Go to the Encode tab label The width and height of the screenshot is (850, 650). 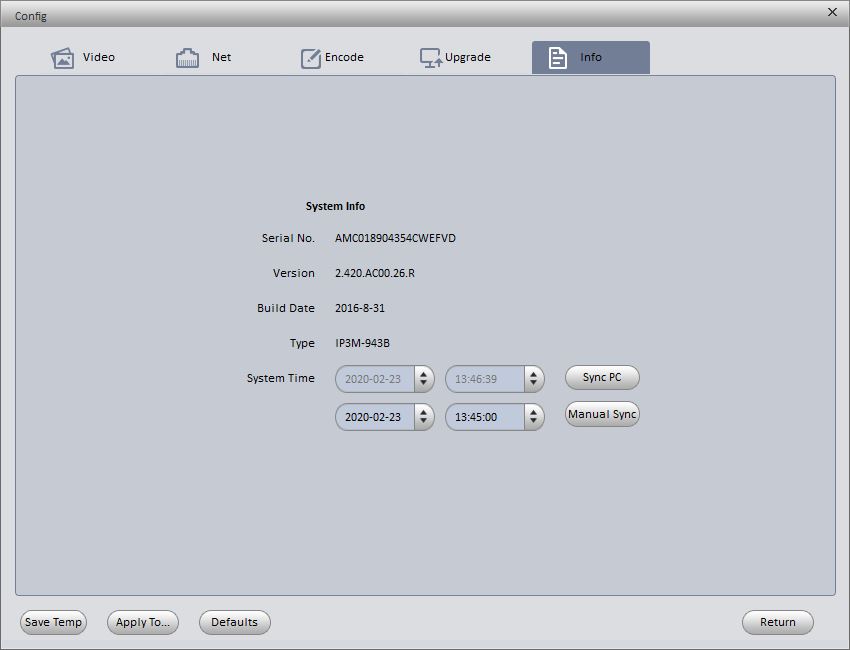(344, 57)
